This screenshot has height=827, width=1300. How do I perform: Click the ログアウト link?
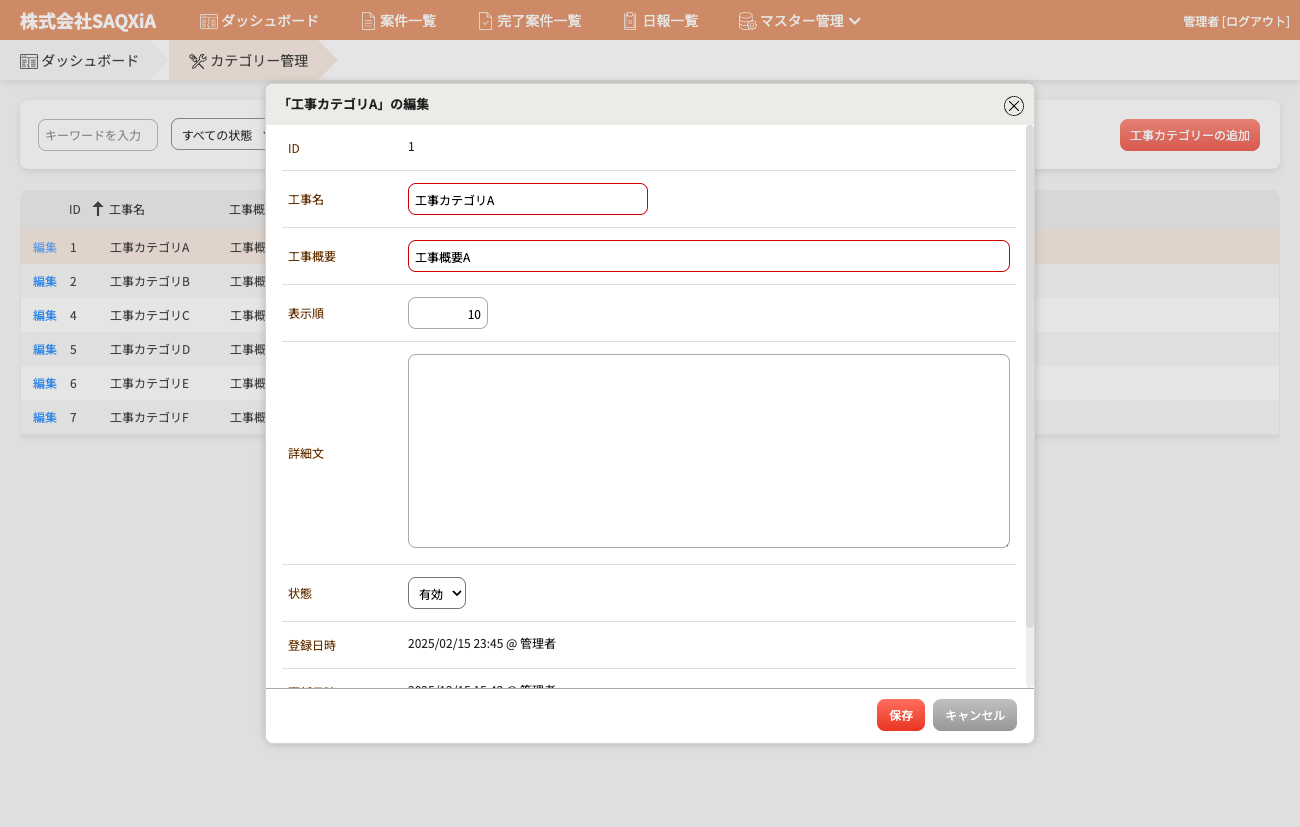pyautogui.click(x=1256, y=21)
